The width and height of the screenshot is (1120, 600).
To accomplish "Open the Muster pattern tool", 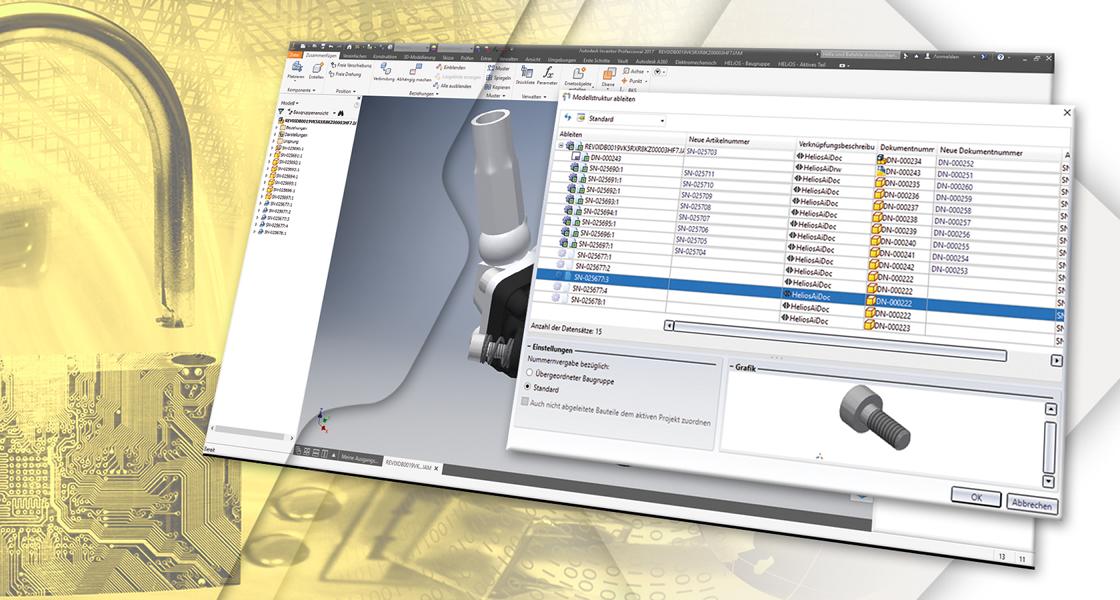I will tap(499, 68).
